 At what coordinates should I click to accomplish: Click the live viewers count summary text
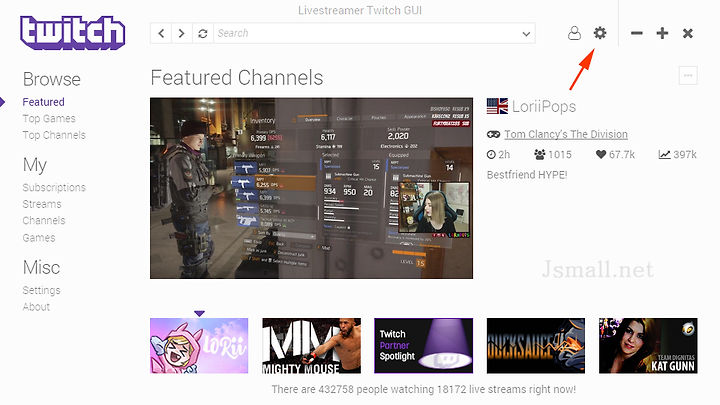tap(423, 389)
